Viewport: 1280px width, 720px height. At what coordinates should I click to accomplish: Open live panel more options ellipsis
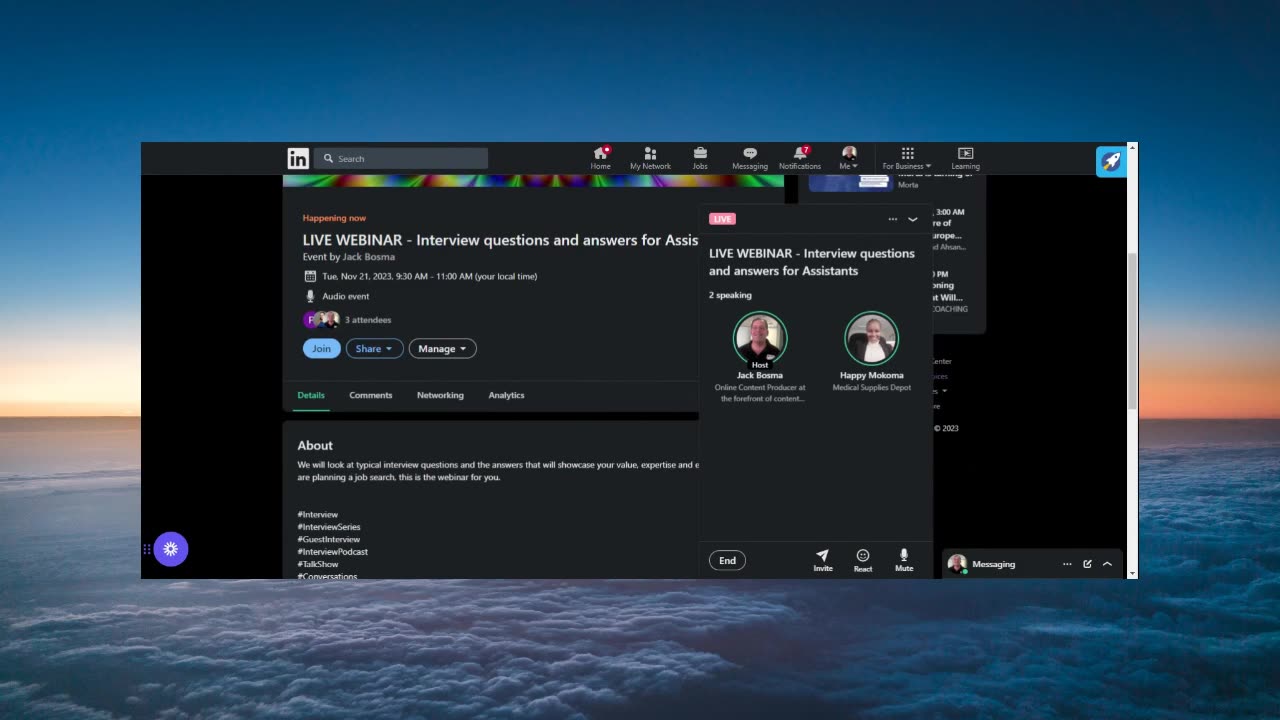coord(893,219)
